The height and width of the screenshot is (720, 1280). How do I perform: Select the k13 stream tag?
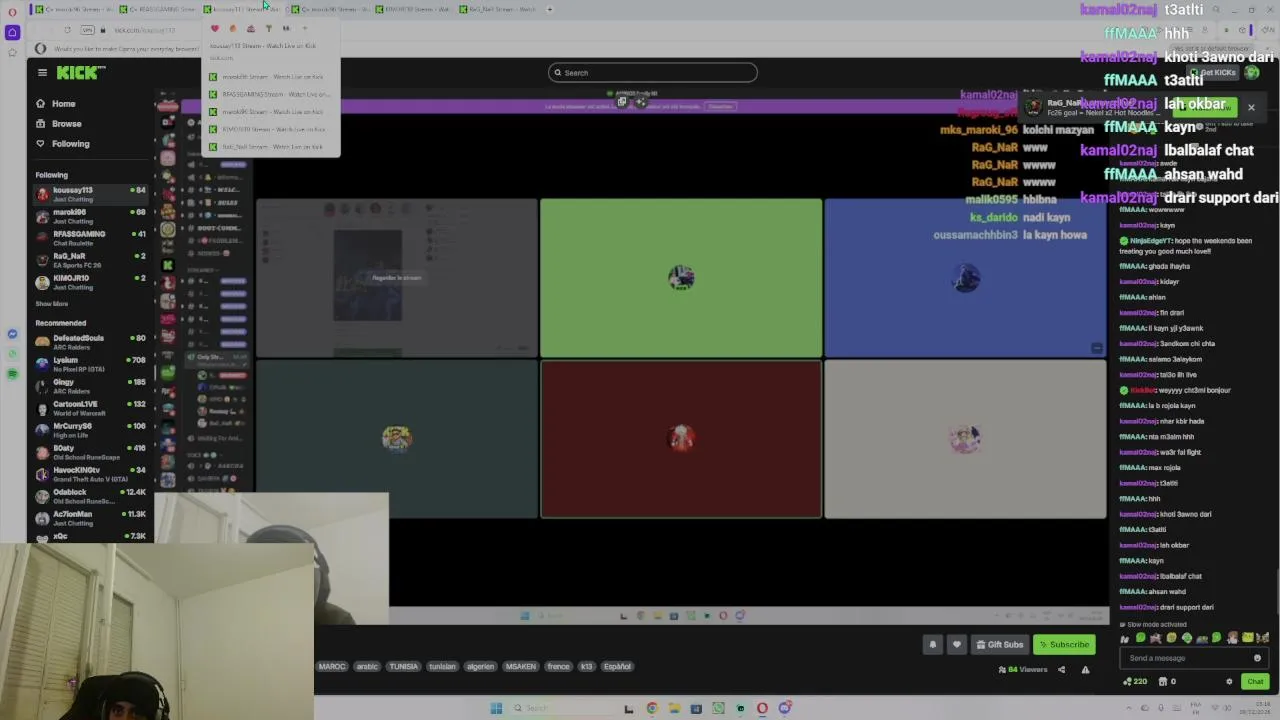tap(587, 667)
